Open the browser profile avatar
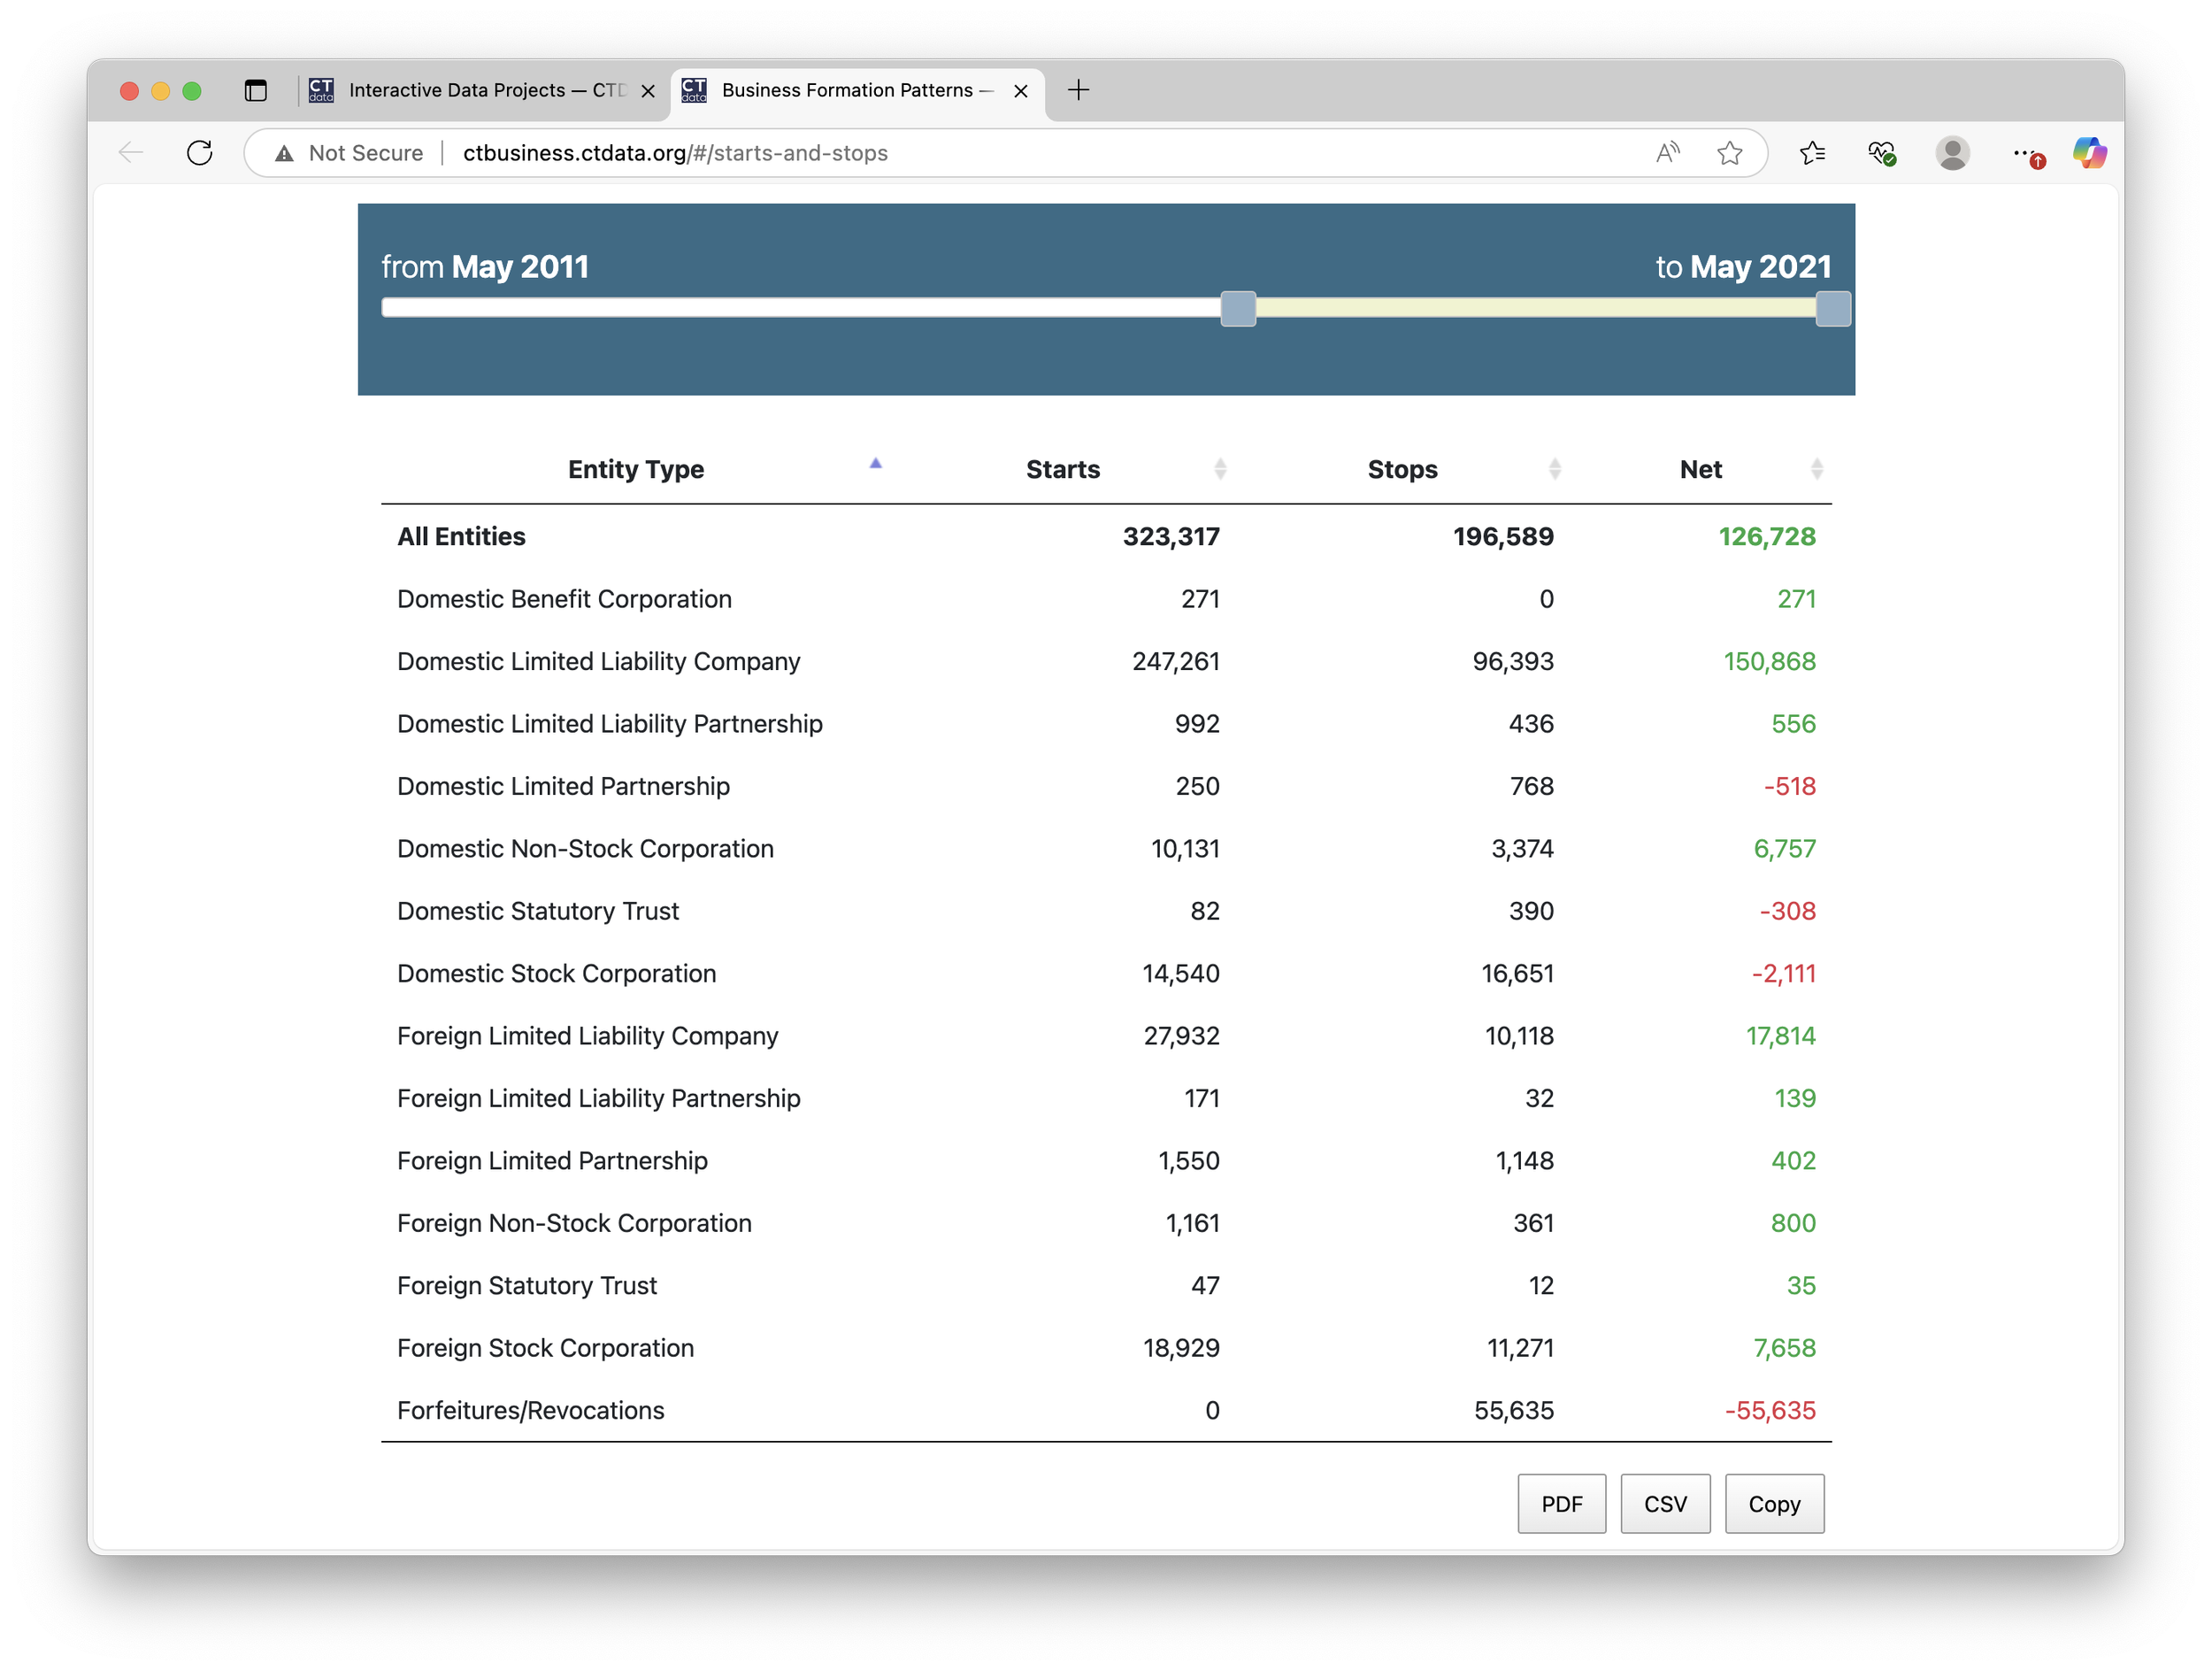Screen dimensions: 2212x1671 pos(1953,152)
